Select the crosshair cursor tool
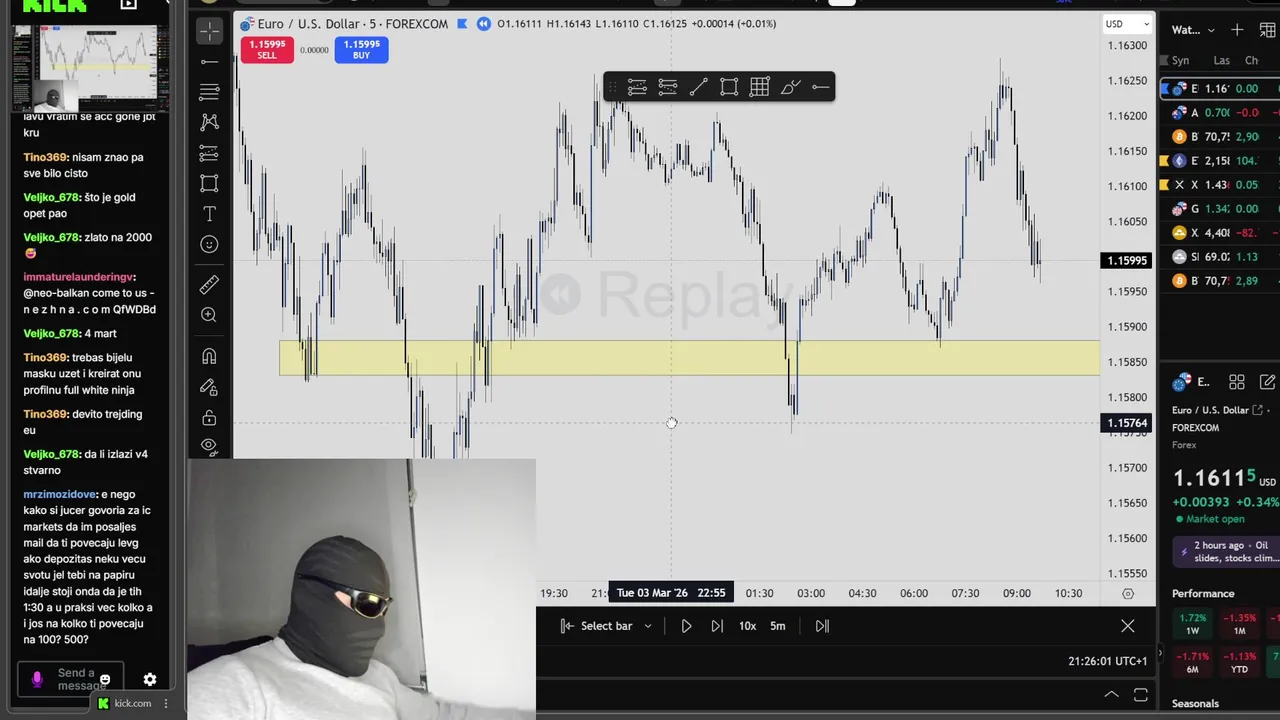 pos(209,31)
